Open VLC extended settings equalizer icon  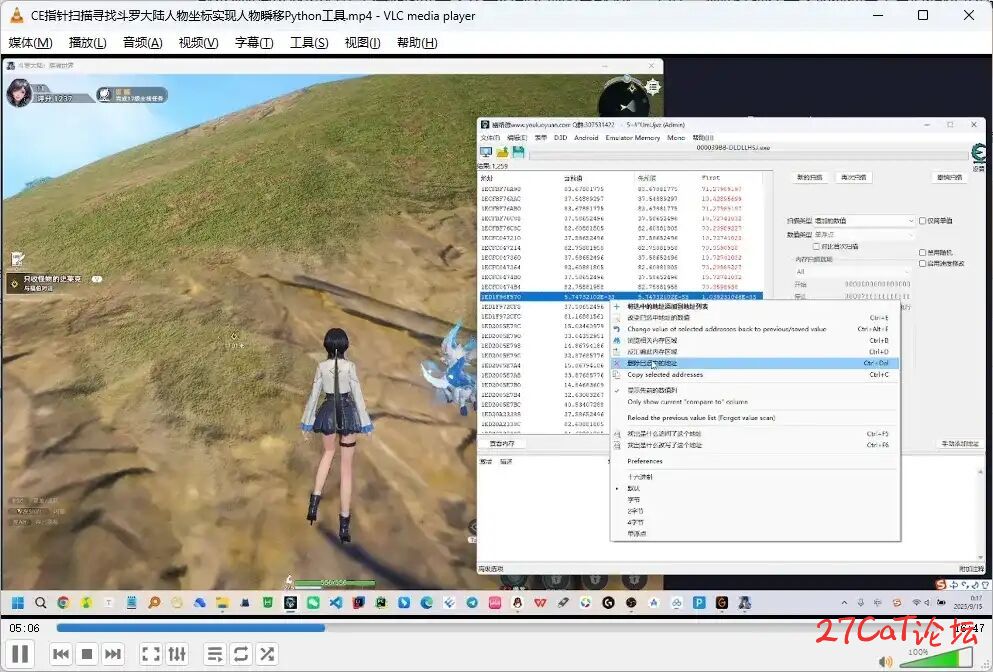click(x=177, y=654)
